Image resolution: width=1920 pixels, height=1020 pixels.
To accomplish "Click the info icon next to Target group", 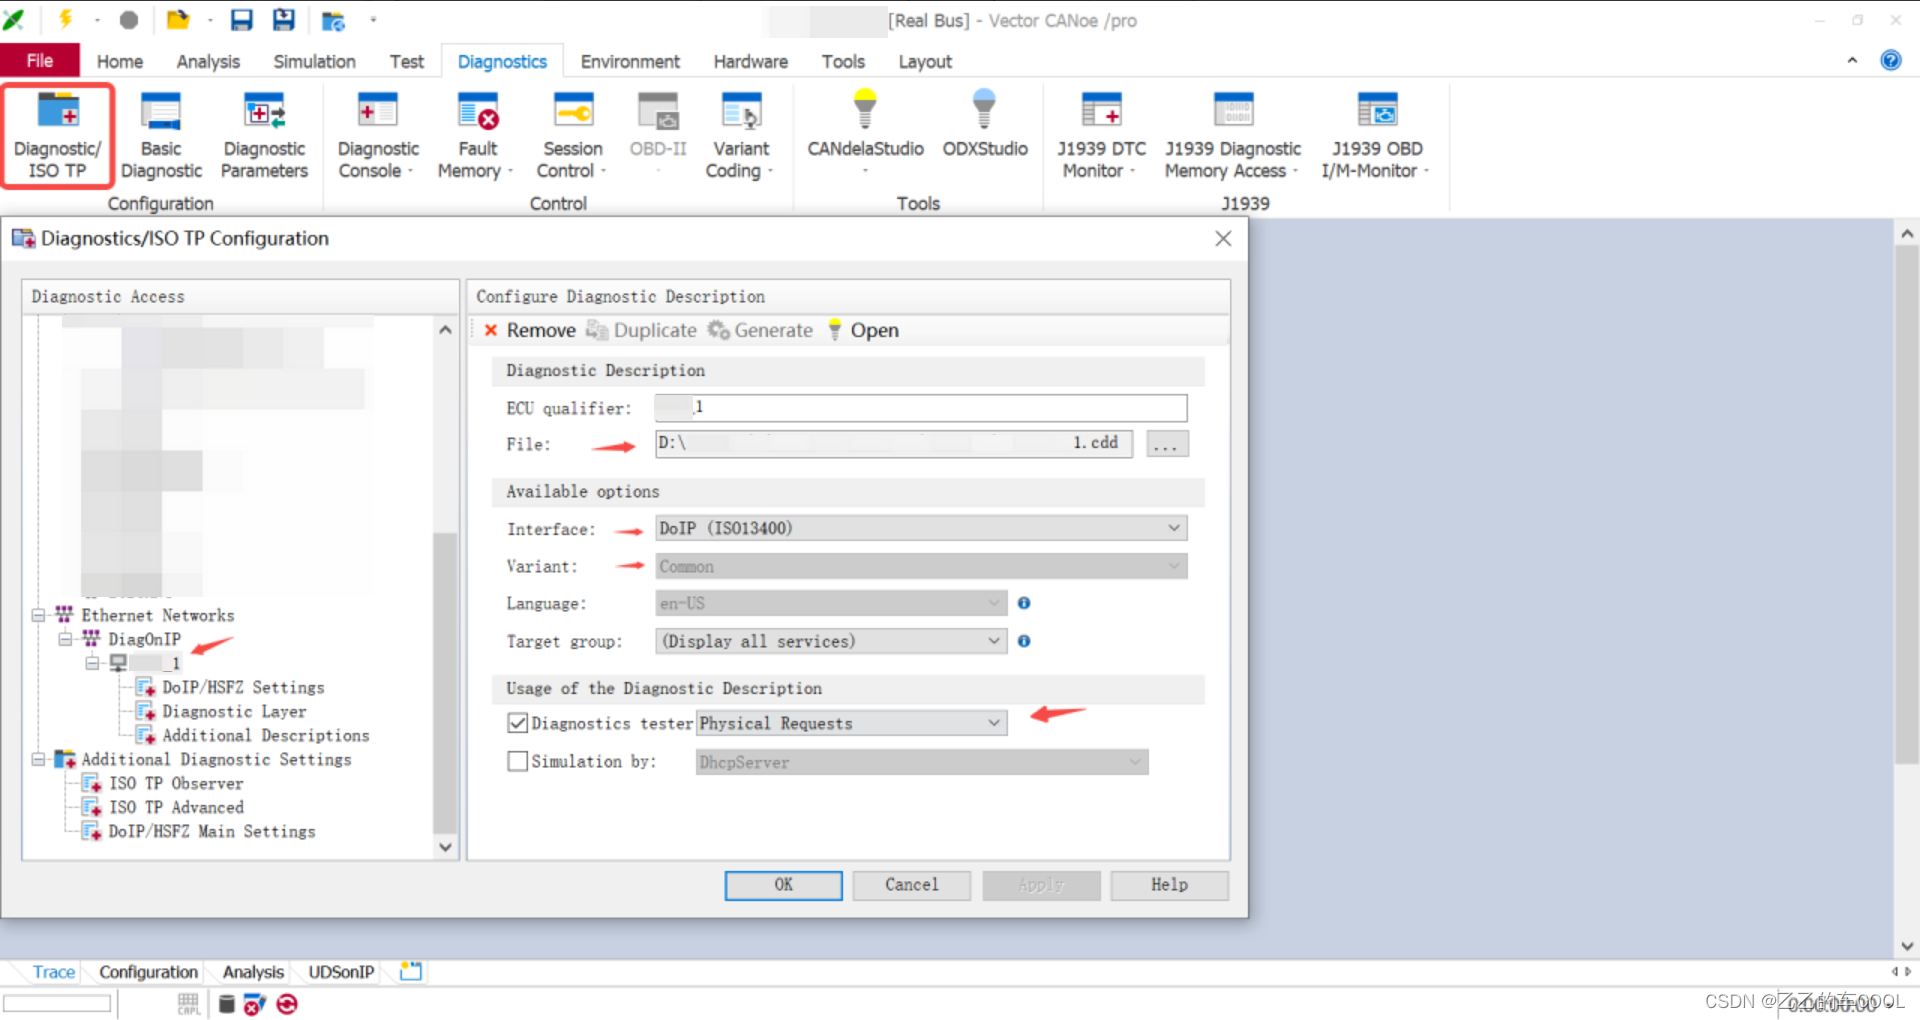I will [x=1024, y=641].
